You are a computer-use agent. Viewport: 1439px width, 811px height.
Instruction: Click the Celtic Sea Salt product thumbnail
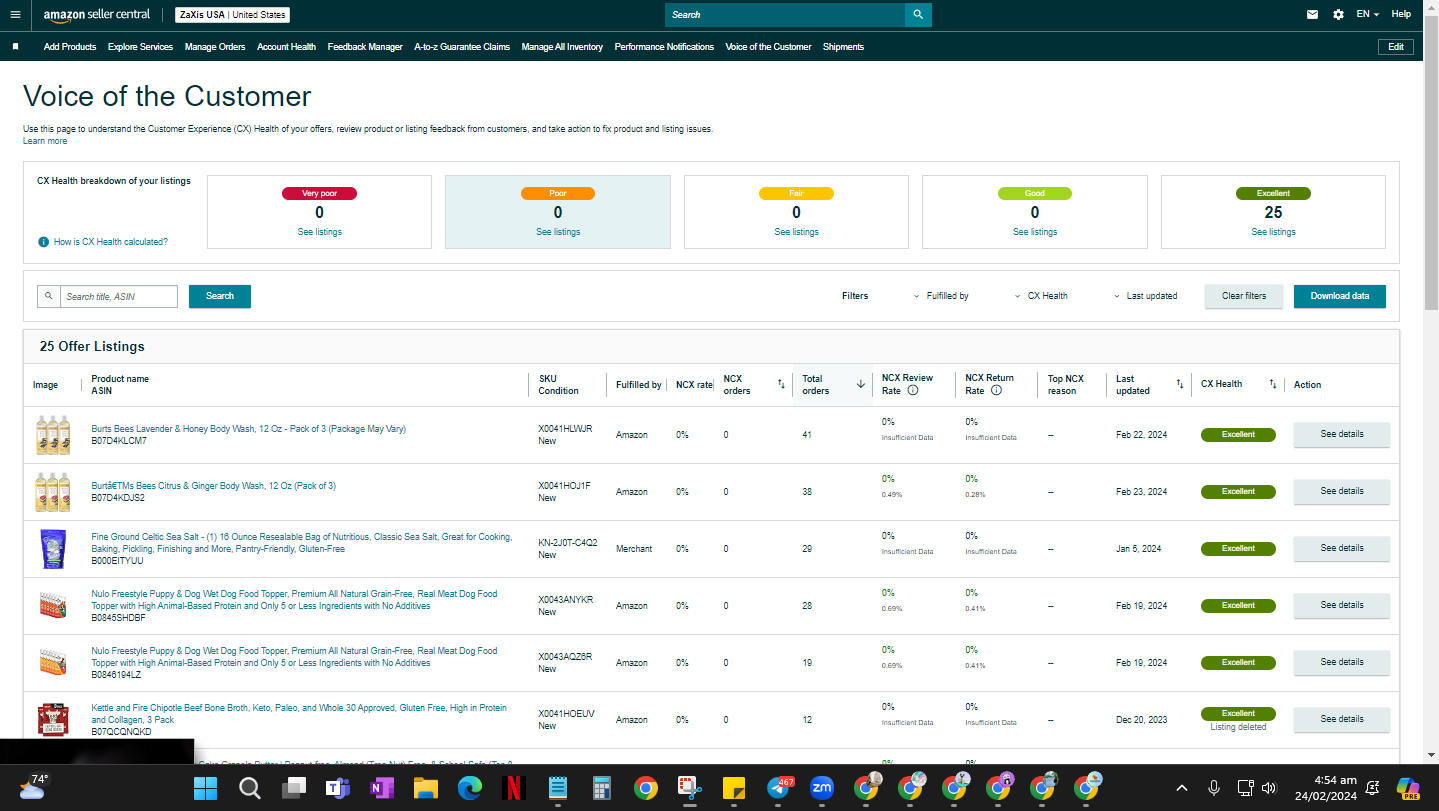click(x=52, y=549)
